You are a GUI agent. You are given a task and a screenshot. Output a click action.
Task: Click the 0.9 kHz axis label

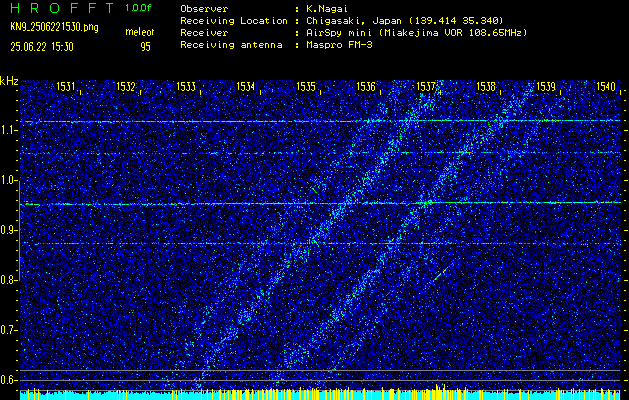tap(8, 229)
